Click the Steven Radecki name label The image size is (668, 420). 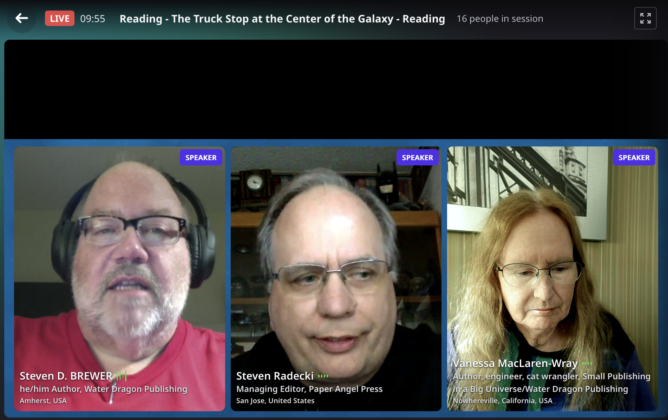tap(275, 376)
